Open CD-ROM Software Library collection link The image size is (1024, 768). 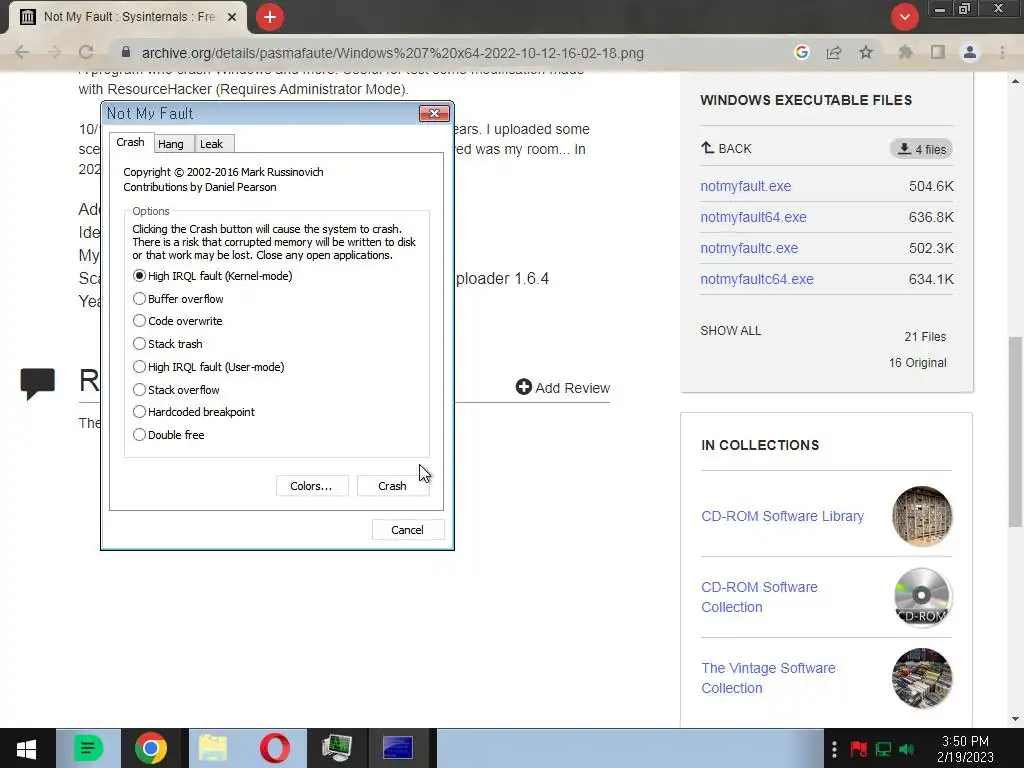tap(782, 516)
